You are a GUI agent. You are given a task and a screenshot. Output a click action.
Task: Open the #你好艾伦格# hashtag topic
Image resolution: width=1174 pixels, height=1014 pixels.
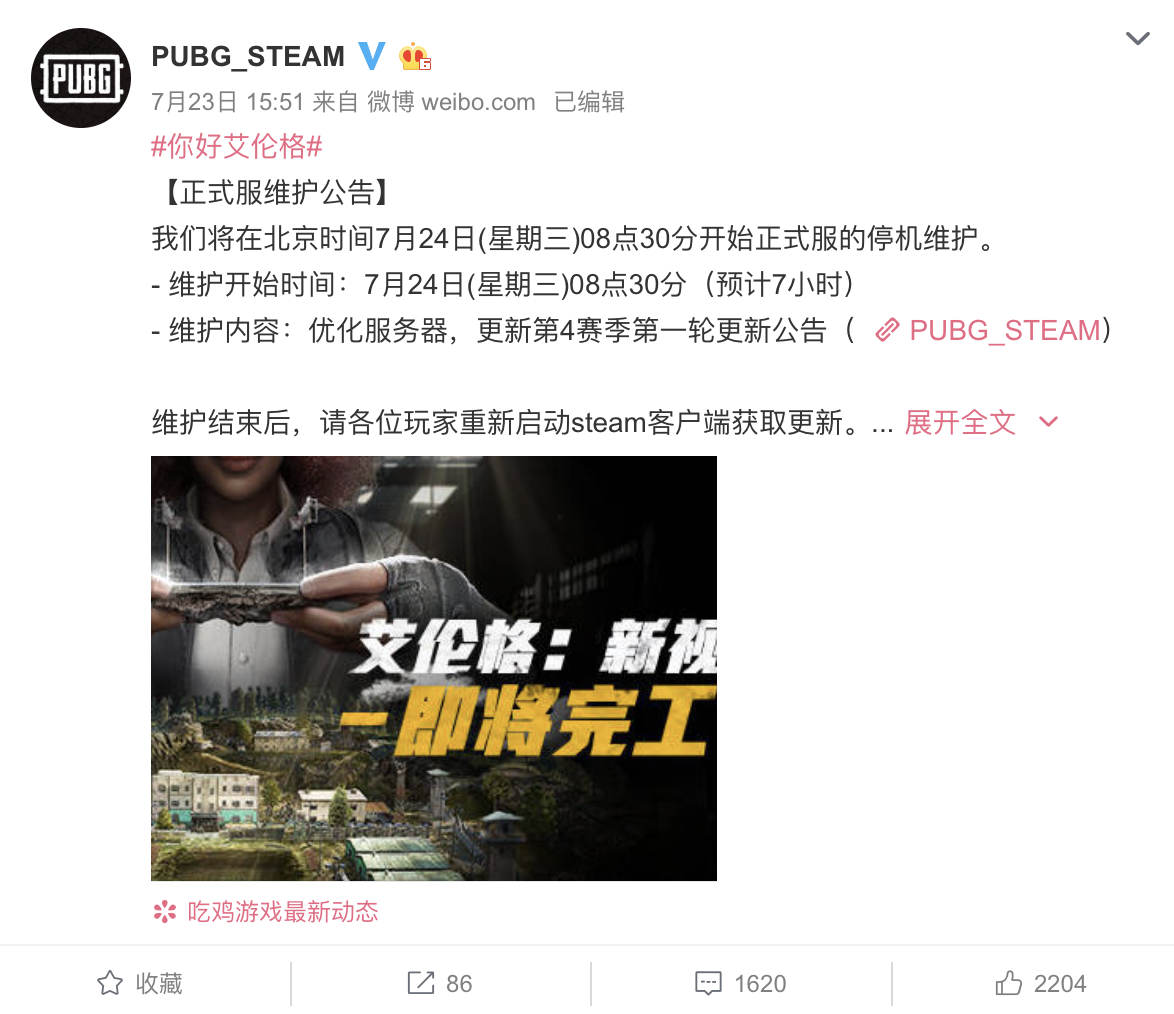(237, 146)
